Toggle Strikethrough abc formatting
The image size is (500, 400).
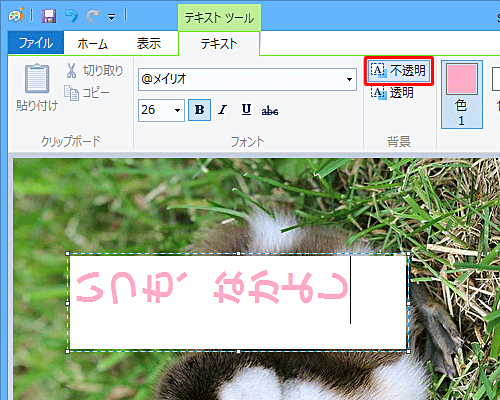coord(270,110)
